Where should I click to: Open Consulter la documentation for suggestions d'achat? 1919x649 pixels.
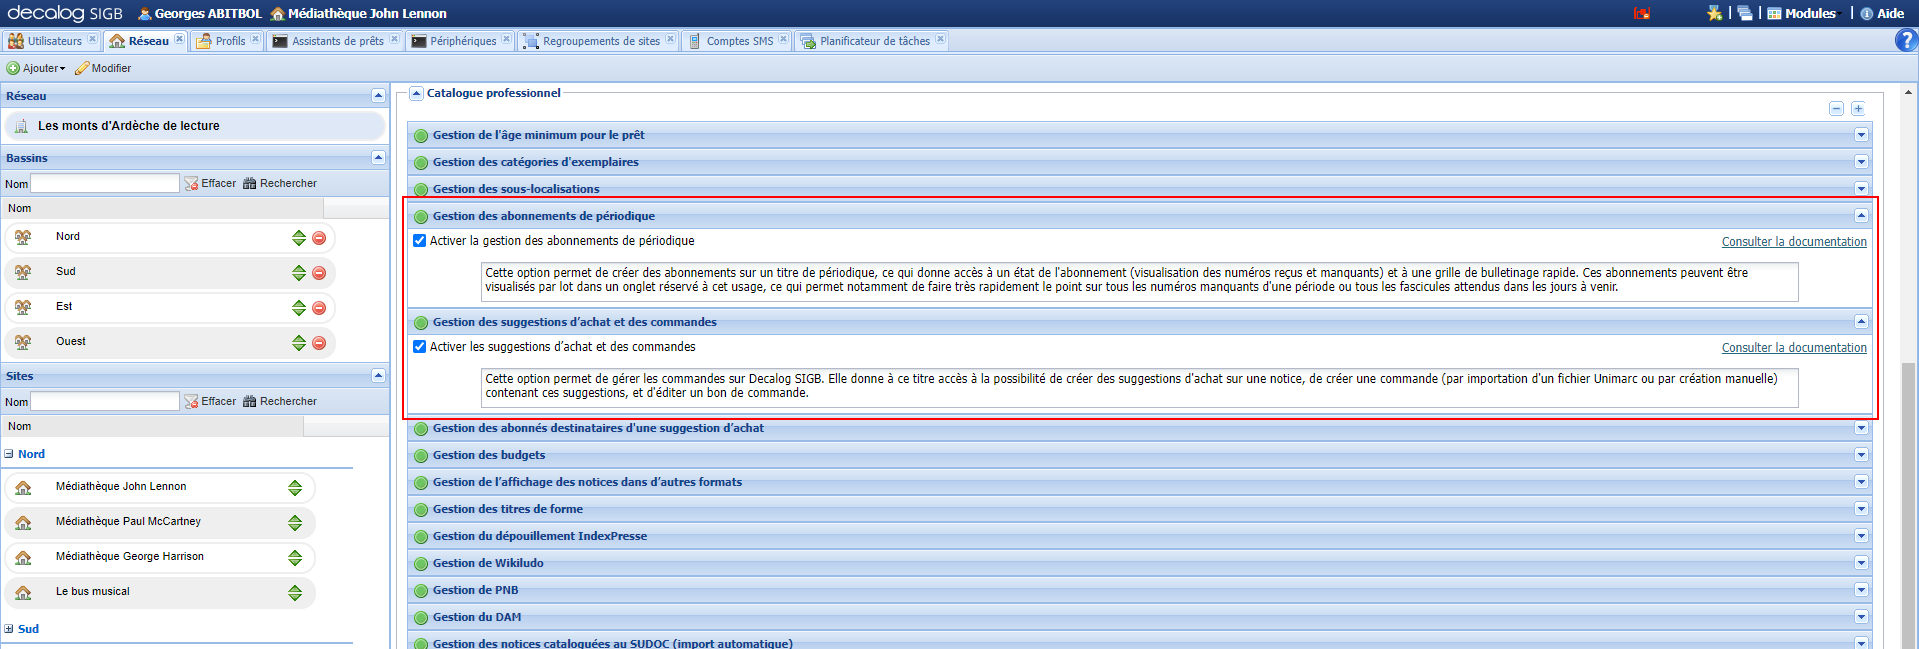tap(1794, 348)
